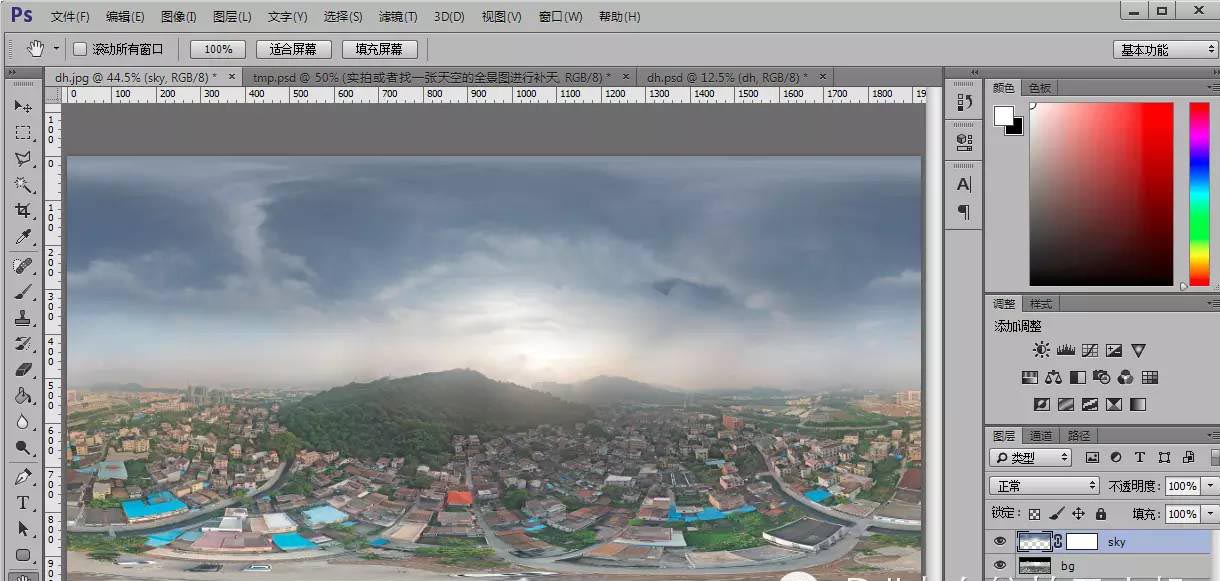Click the rainbow hue slider strip
The height and width of the screenshot is (581, 1220).
click(1198, 194)
